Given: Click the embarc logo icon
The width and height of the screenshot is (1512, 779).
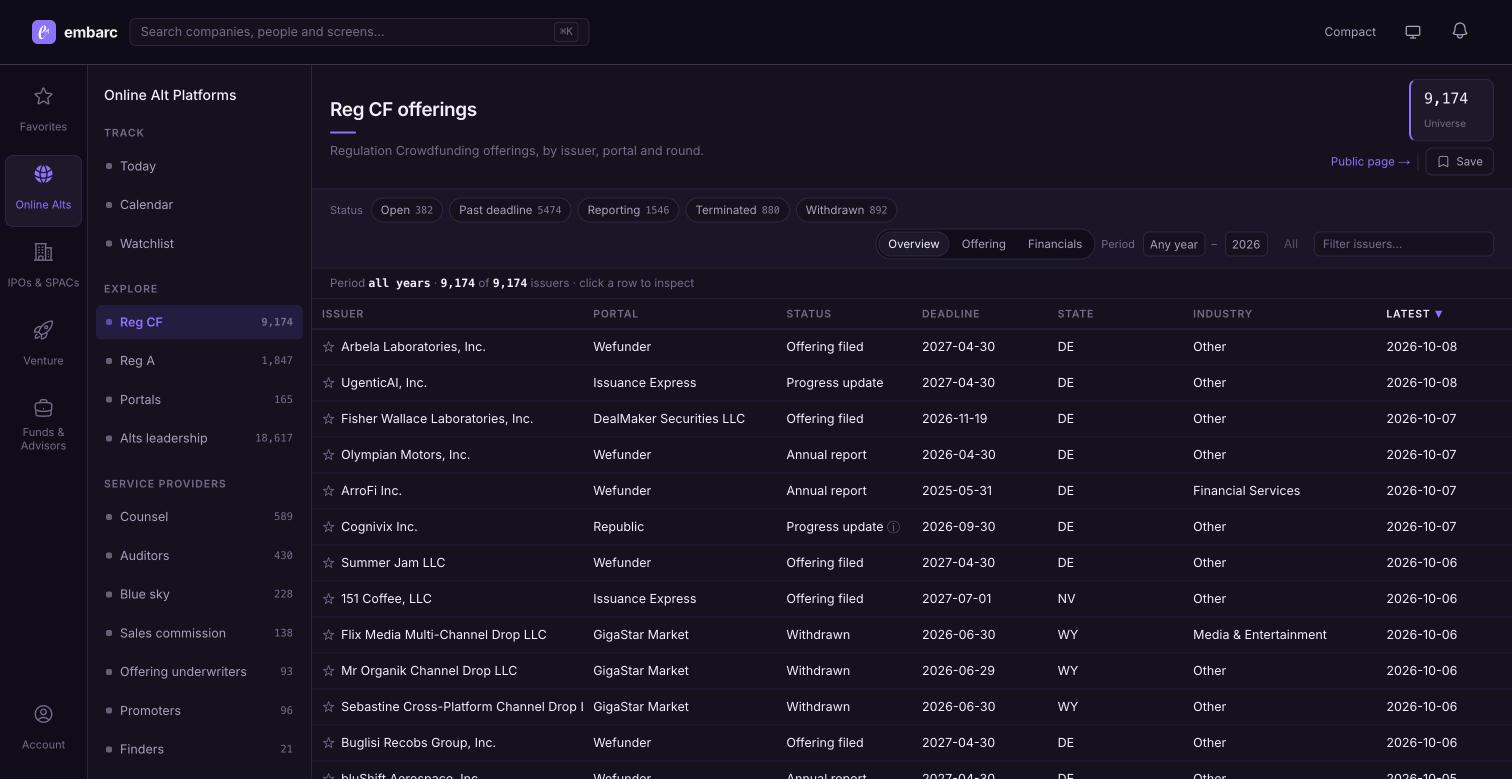Looking at the screenshot, I should tap(44, 32).
